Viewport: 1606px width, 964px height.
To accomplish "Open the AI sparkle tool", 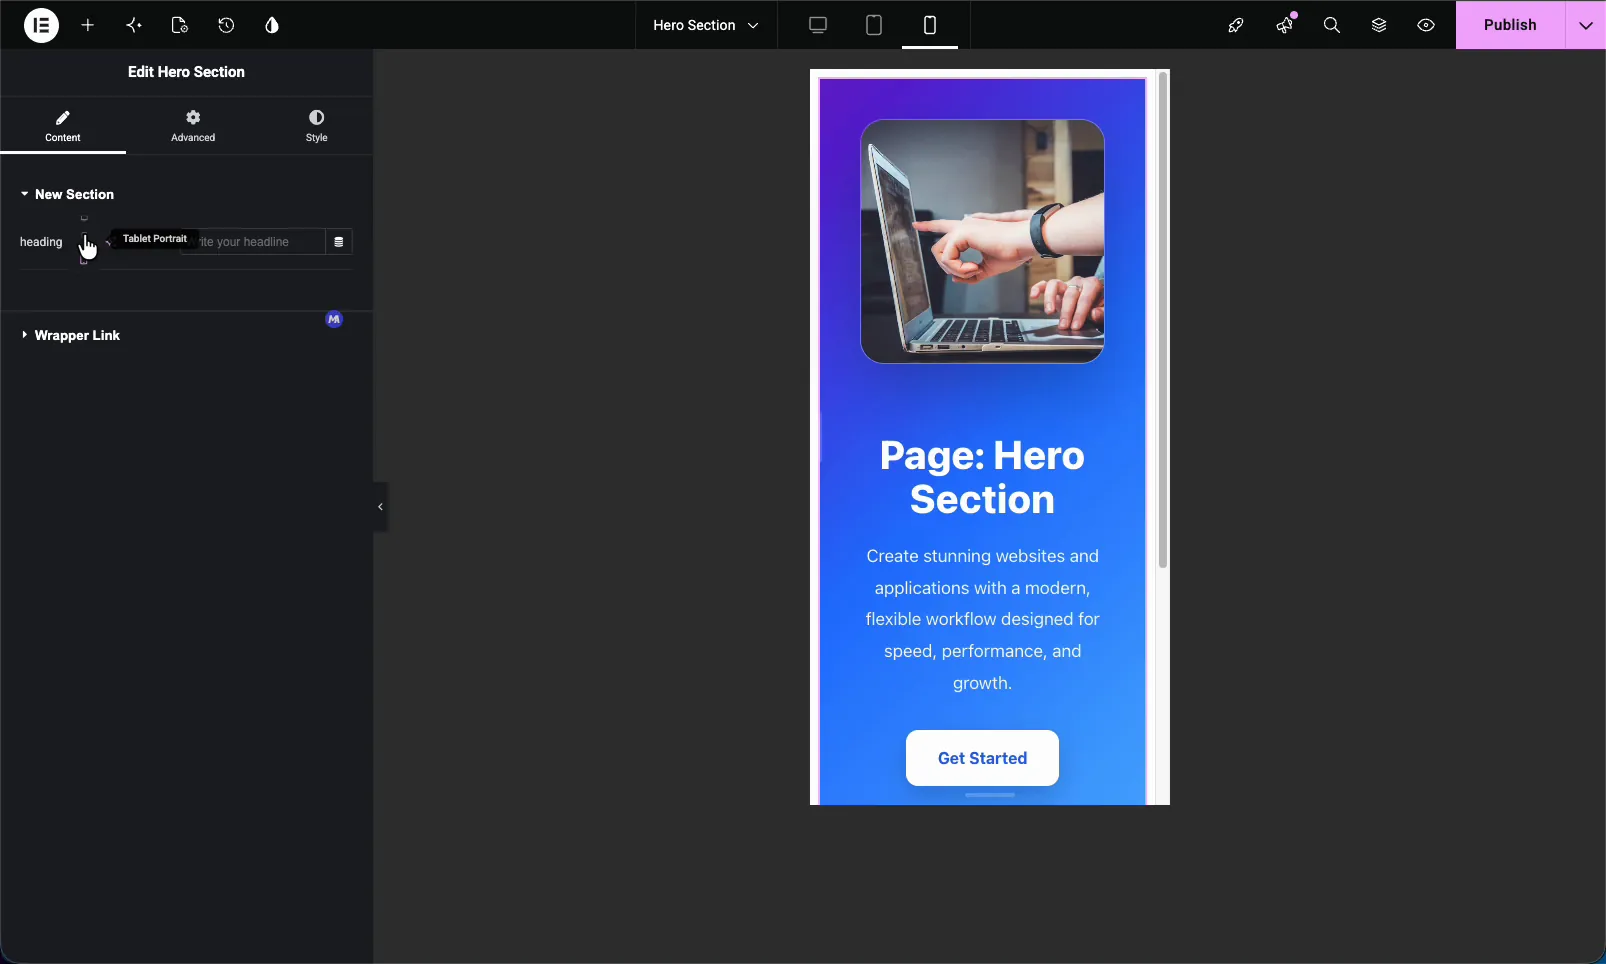I will [x=134, y=25].
